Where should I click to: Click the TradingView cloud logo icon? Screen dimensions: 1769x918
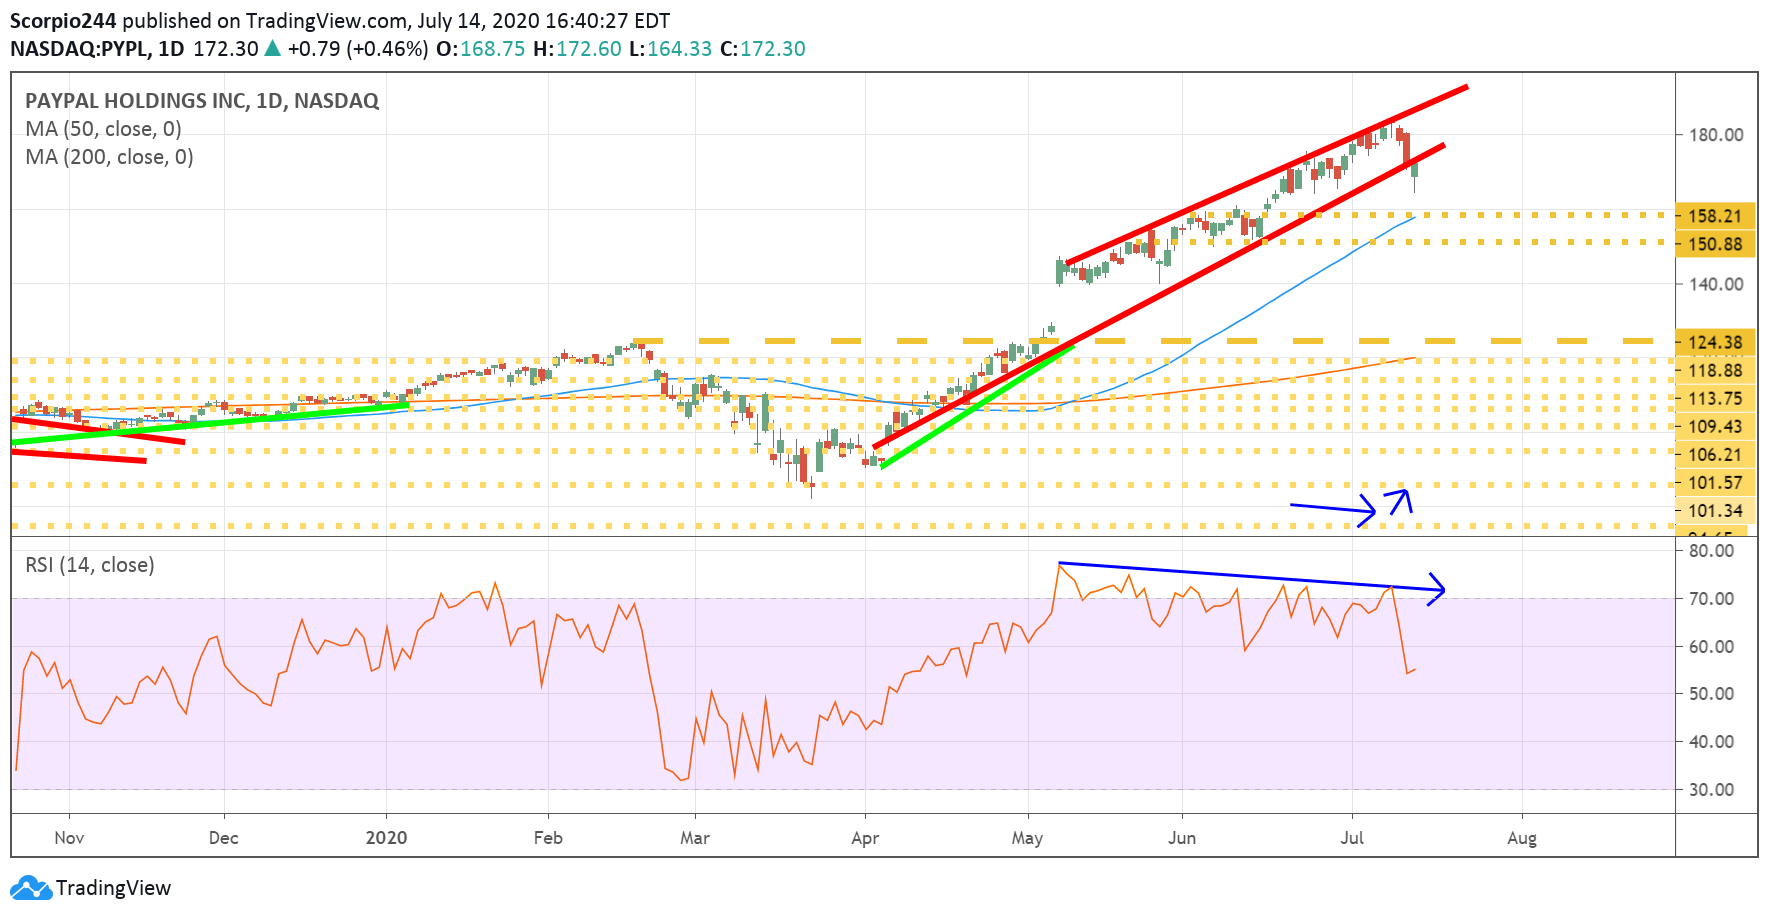click(x=30, y=888)
